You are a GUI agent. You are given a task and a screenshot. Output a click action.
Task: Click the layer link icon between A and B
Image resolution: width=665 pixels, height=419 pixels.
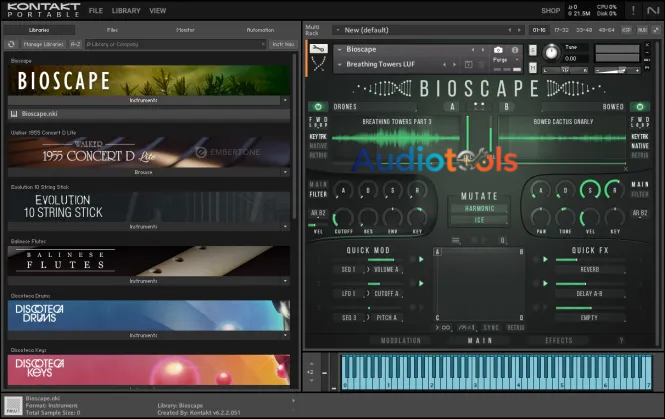tap(479, 106)
